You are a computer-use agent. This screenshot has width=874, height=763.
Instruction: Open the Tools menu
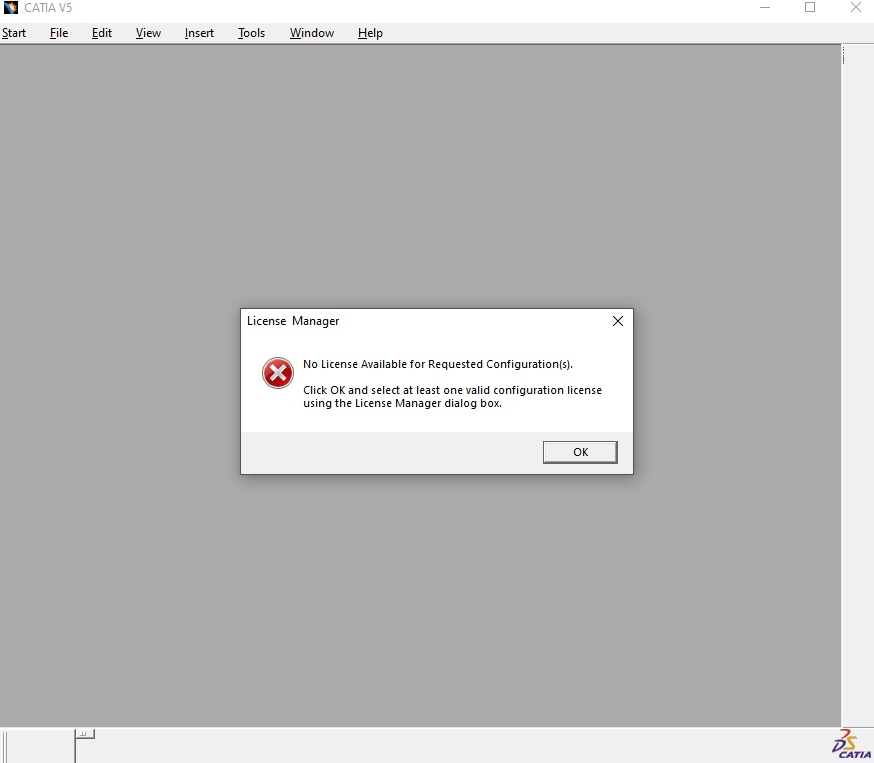(251, 33)
